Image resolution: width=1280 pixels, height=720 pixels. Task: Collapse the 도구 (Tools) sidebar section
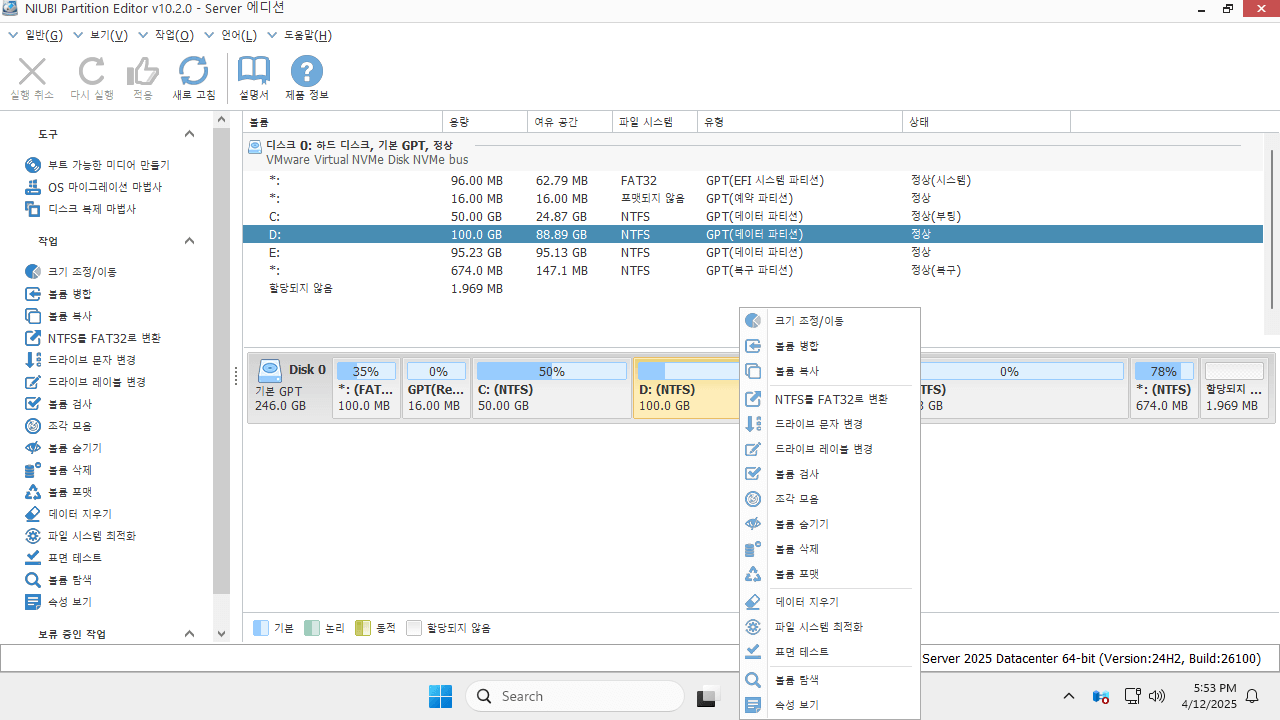click(x=190, y=134)
